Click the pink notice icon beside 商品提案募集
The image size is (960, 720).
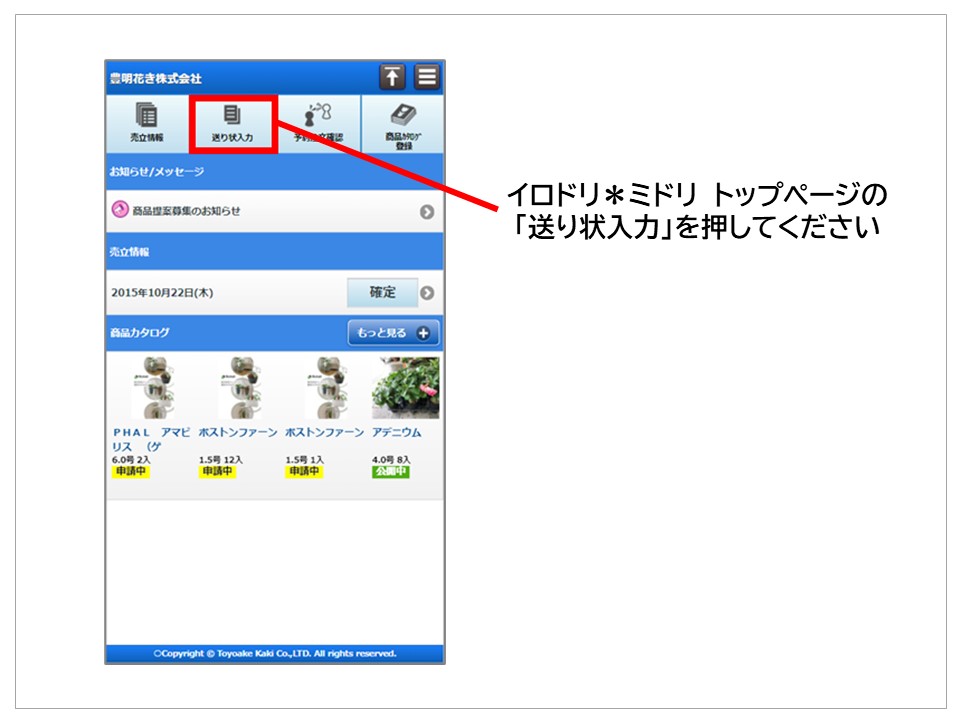(120, 211)
